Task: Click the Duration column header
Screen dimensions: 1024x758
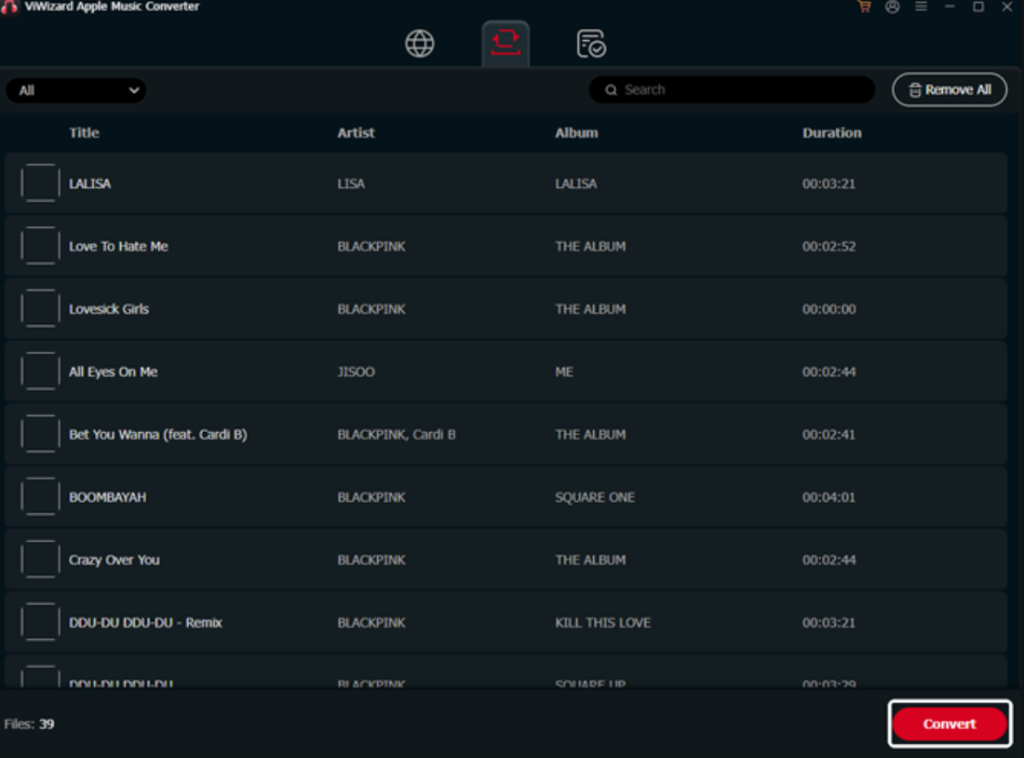Action: [x=831, y=133]
